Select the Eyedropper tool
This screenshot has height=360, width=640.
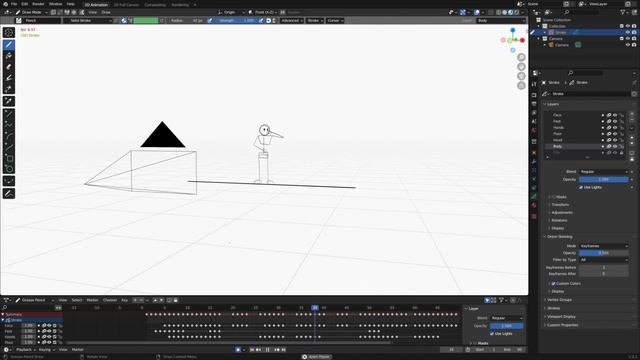9,101
